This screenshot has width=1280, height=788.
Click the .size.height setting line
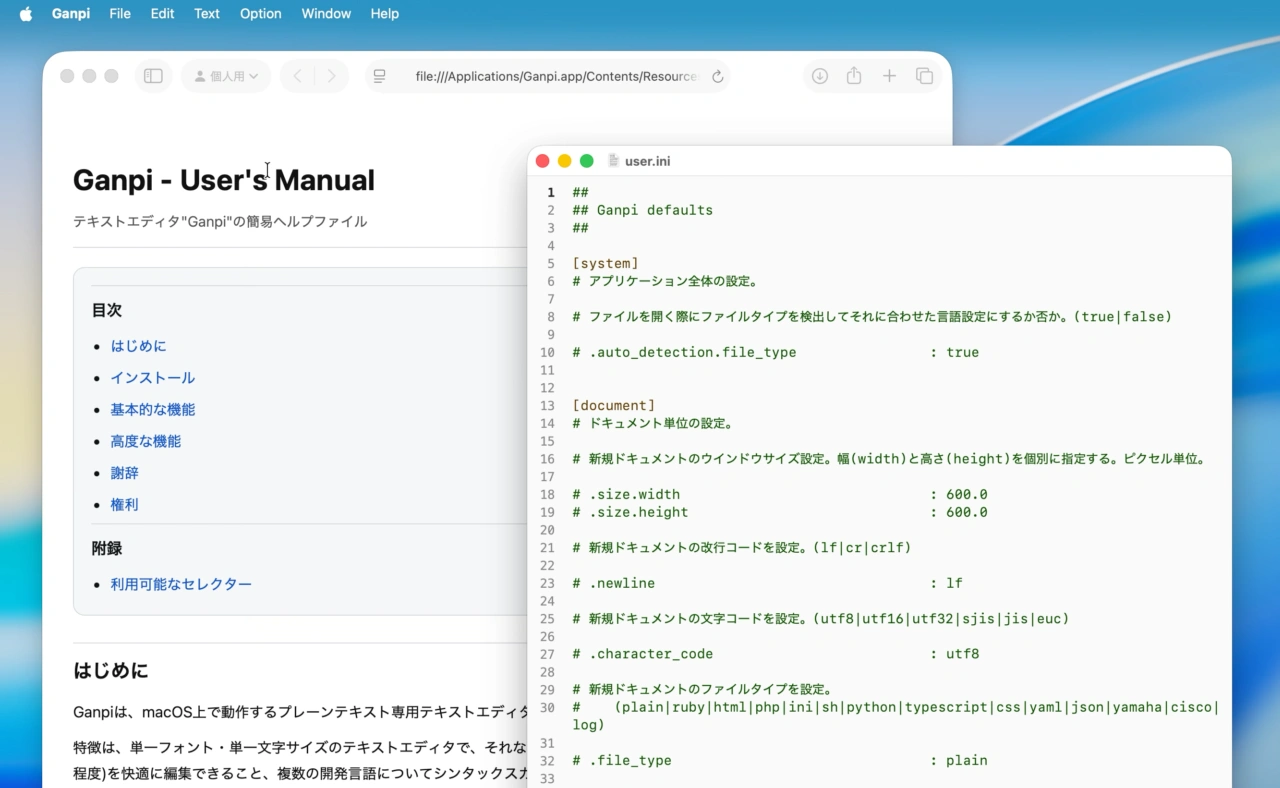point(780,512)
